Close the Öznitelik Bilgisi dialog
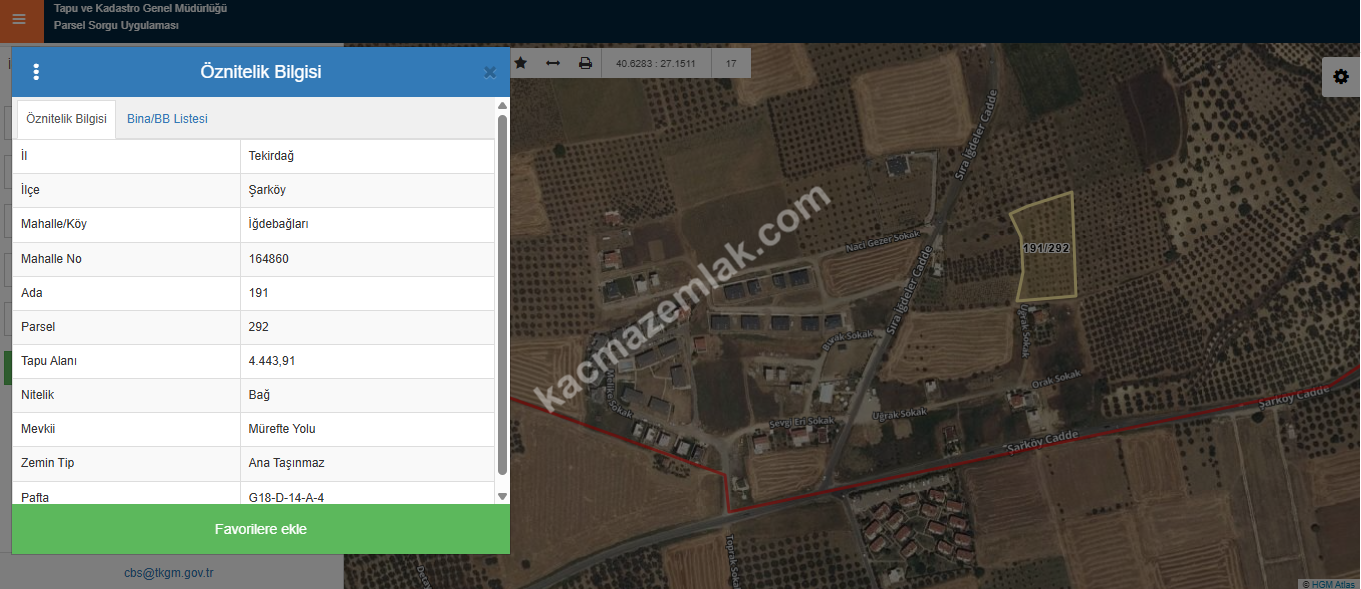This screenshot has height=589, width=1361. click(x=490, y=72)
